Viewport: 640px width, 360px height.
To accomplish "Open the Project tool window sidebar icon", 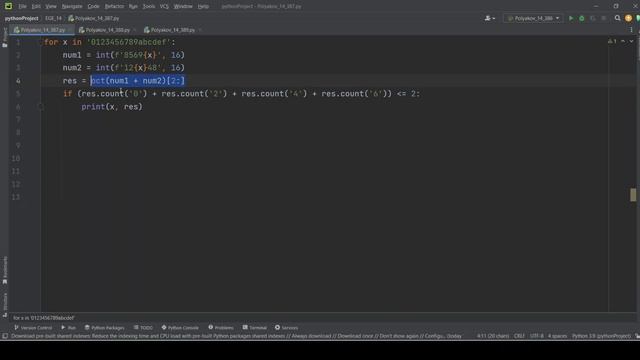I will 4,38.
